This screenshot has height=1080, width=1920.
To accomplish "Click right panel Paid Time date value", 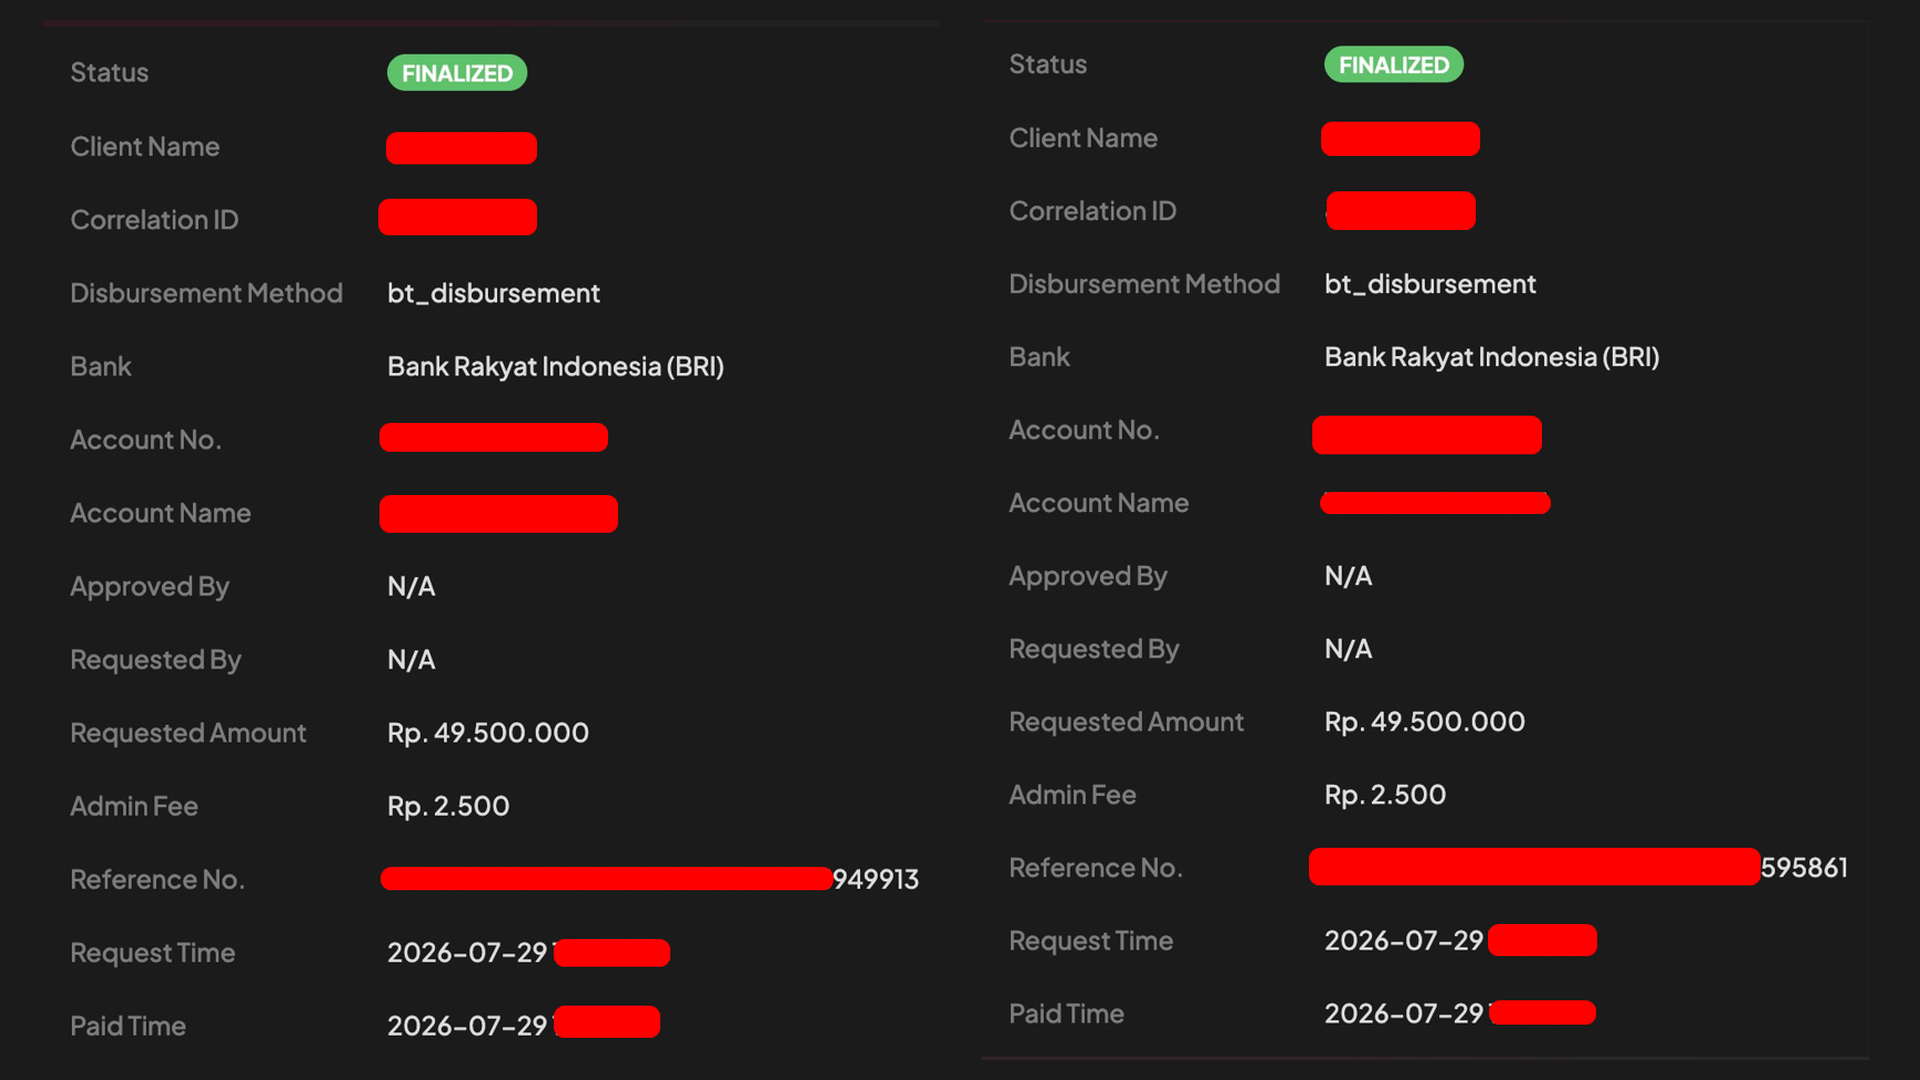I will 1404,1014.
